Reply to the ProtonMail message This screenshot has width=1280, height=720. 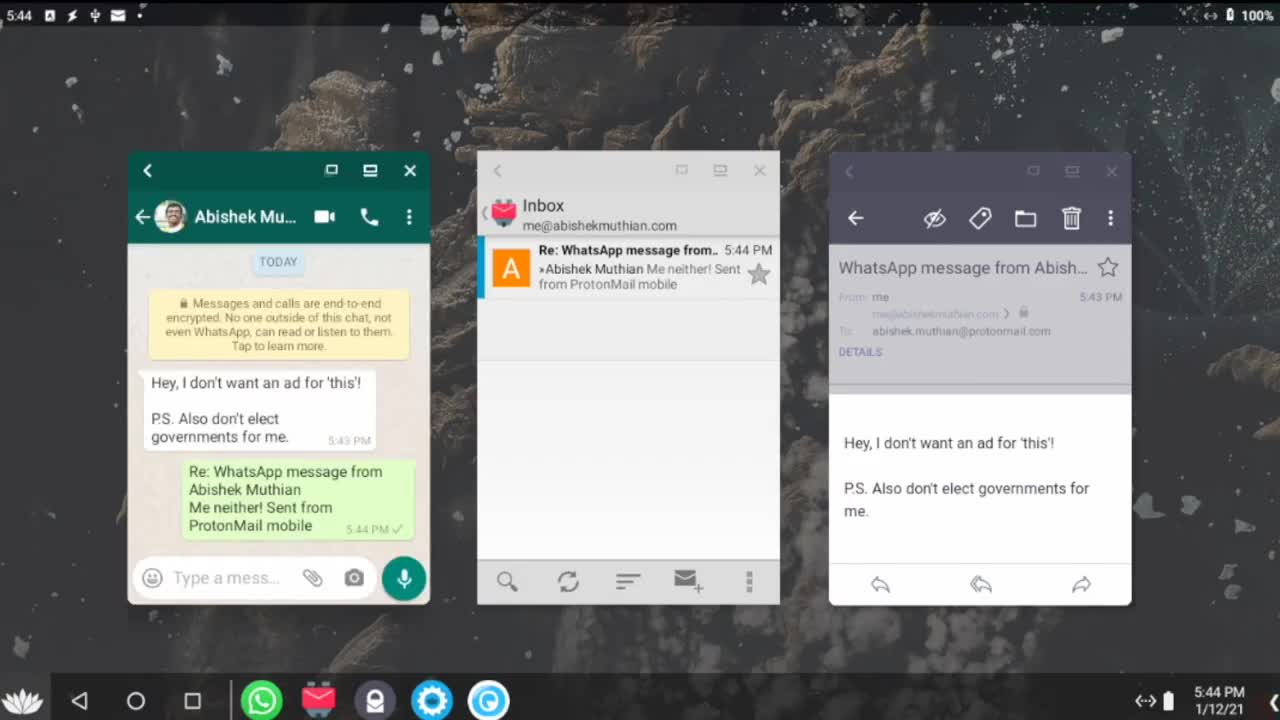coord(880,585)
